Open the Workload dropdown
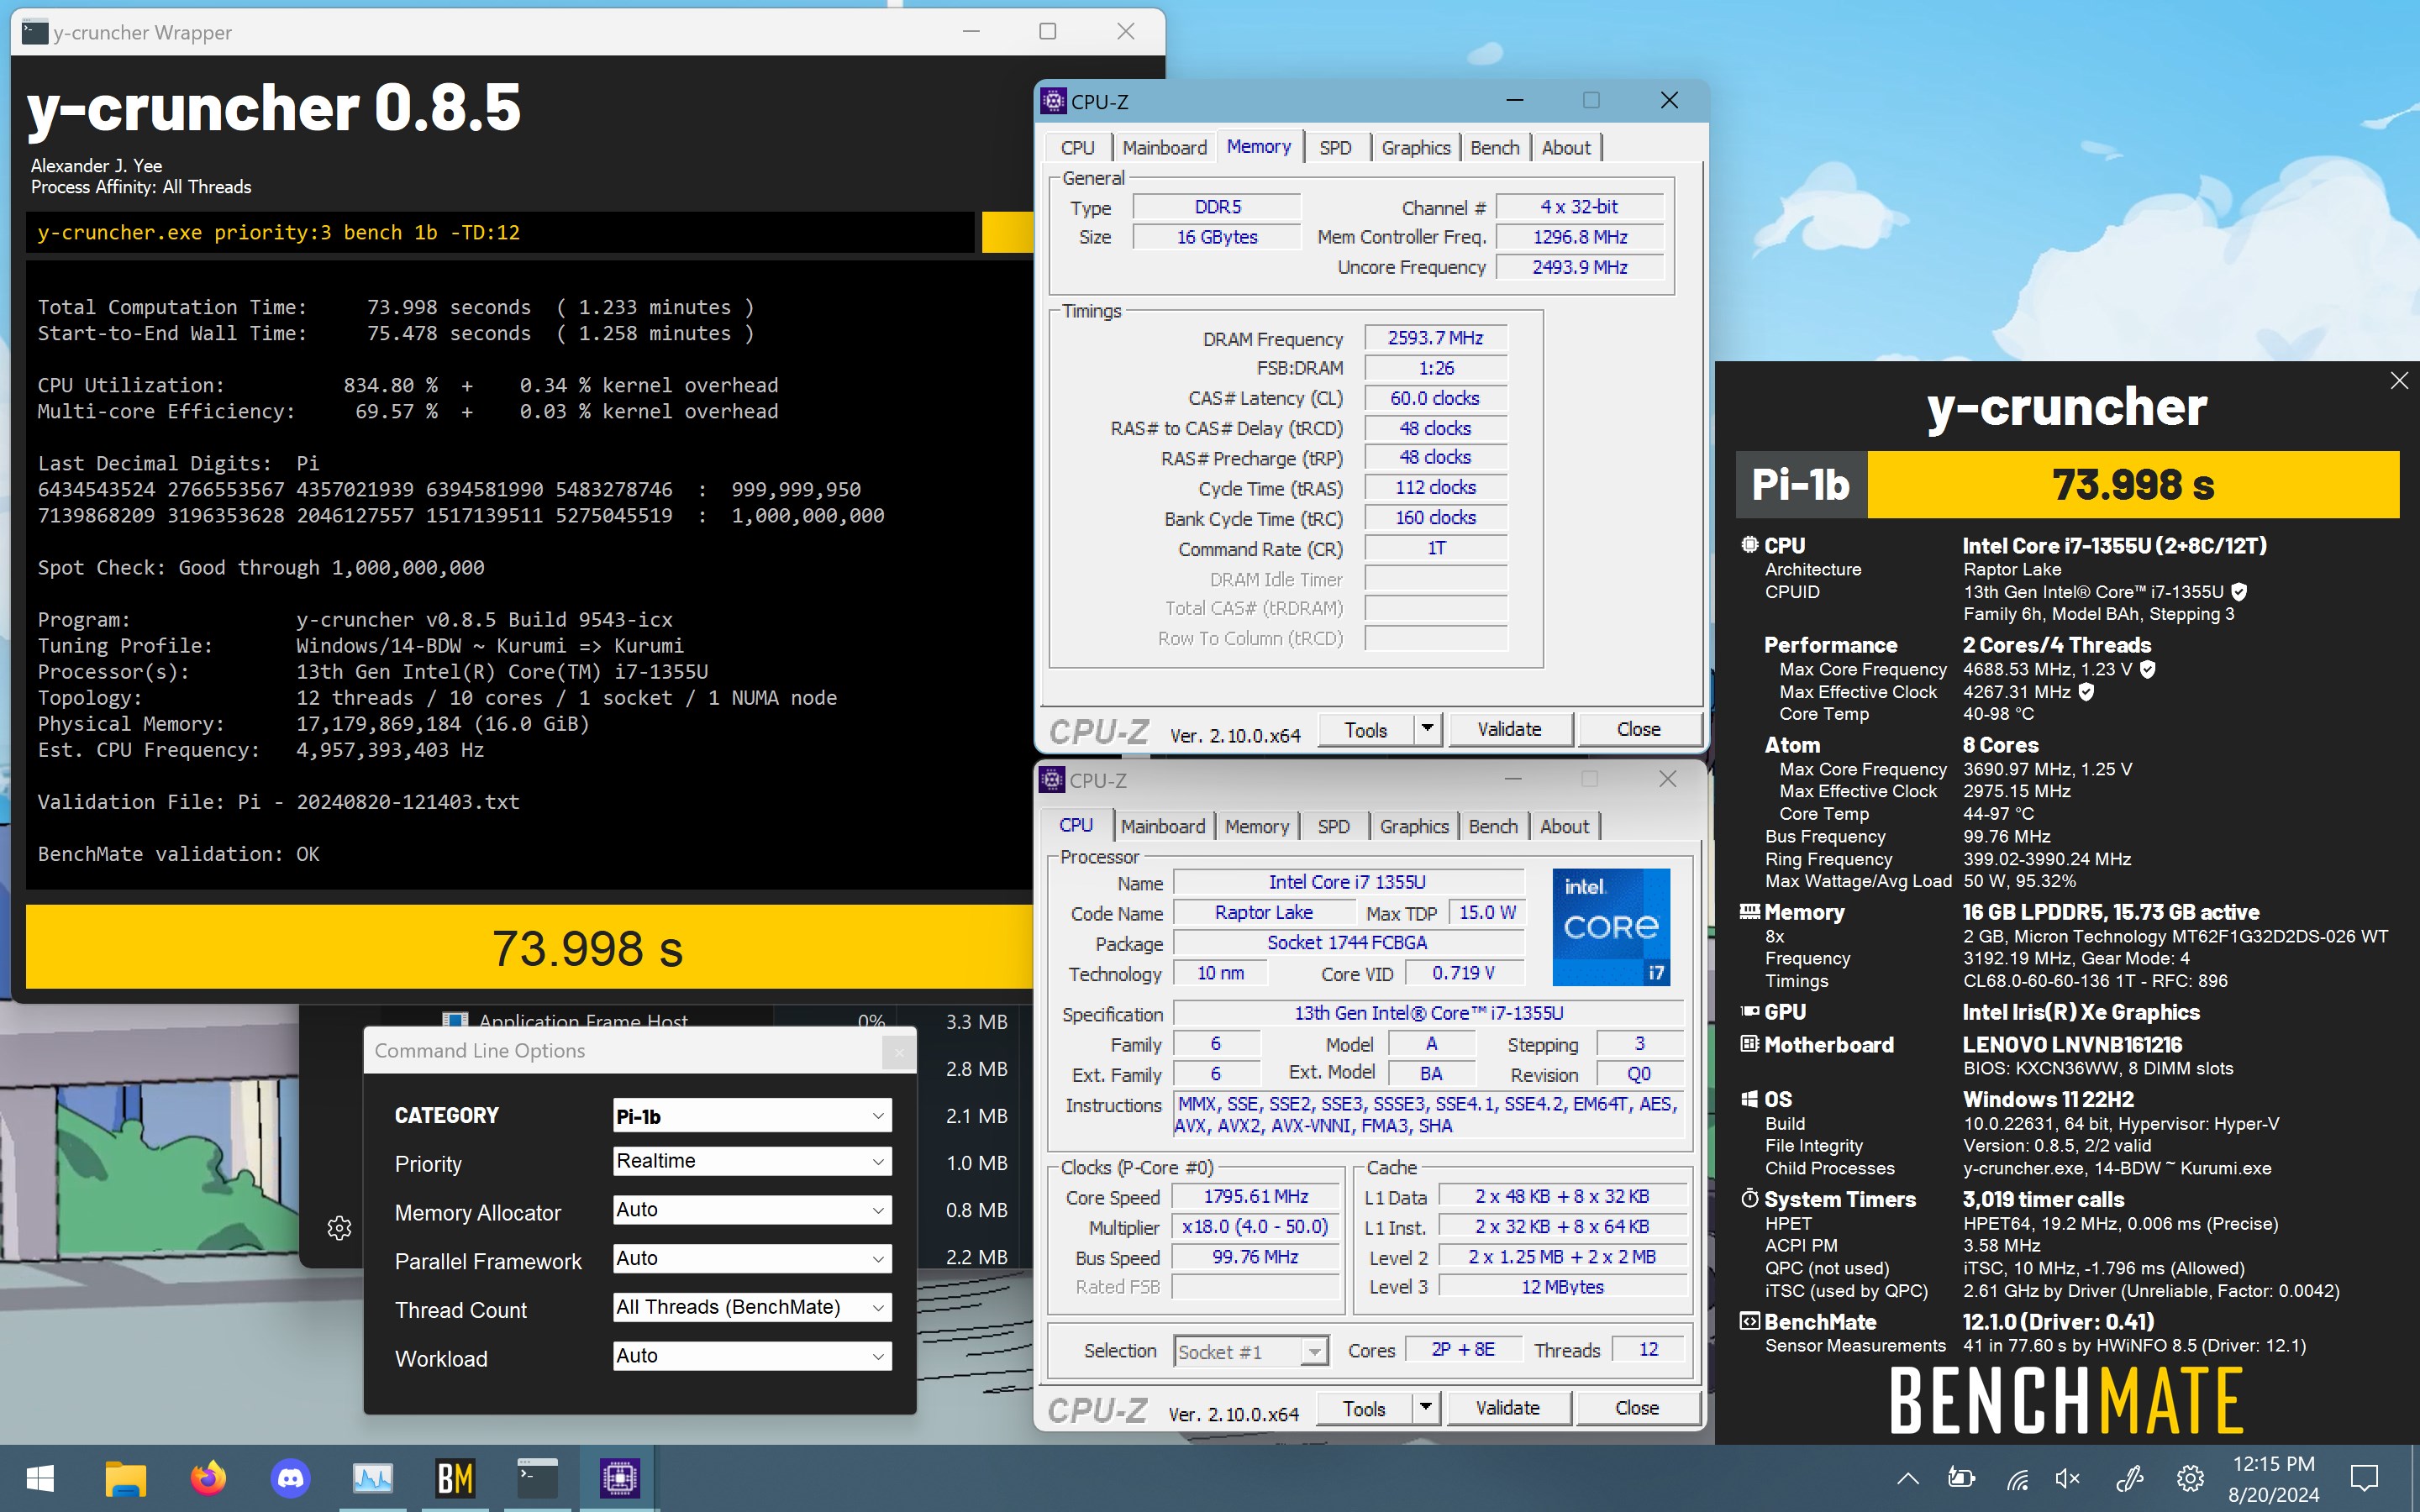The height and width of the screenshot is (1512, 2420). tap(752, 1356)
